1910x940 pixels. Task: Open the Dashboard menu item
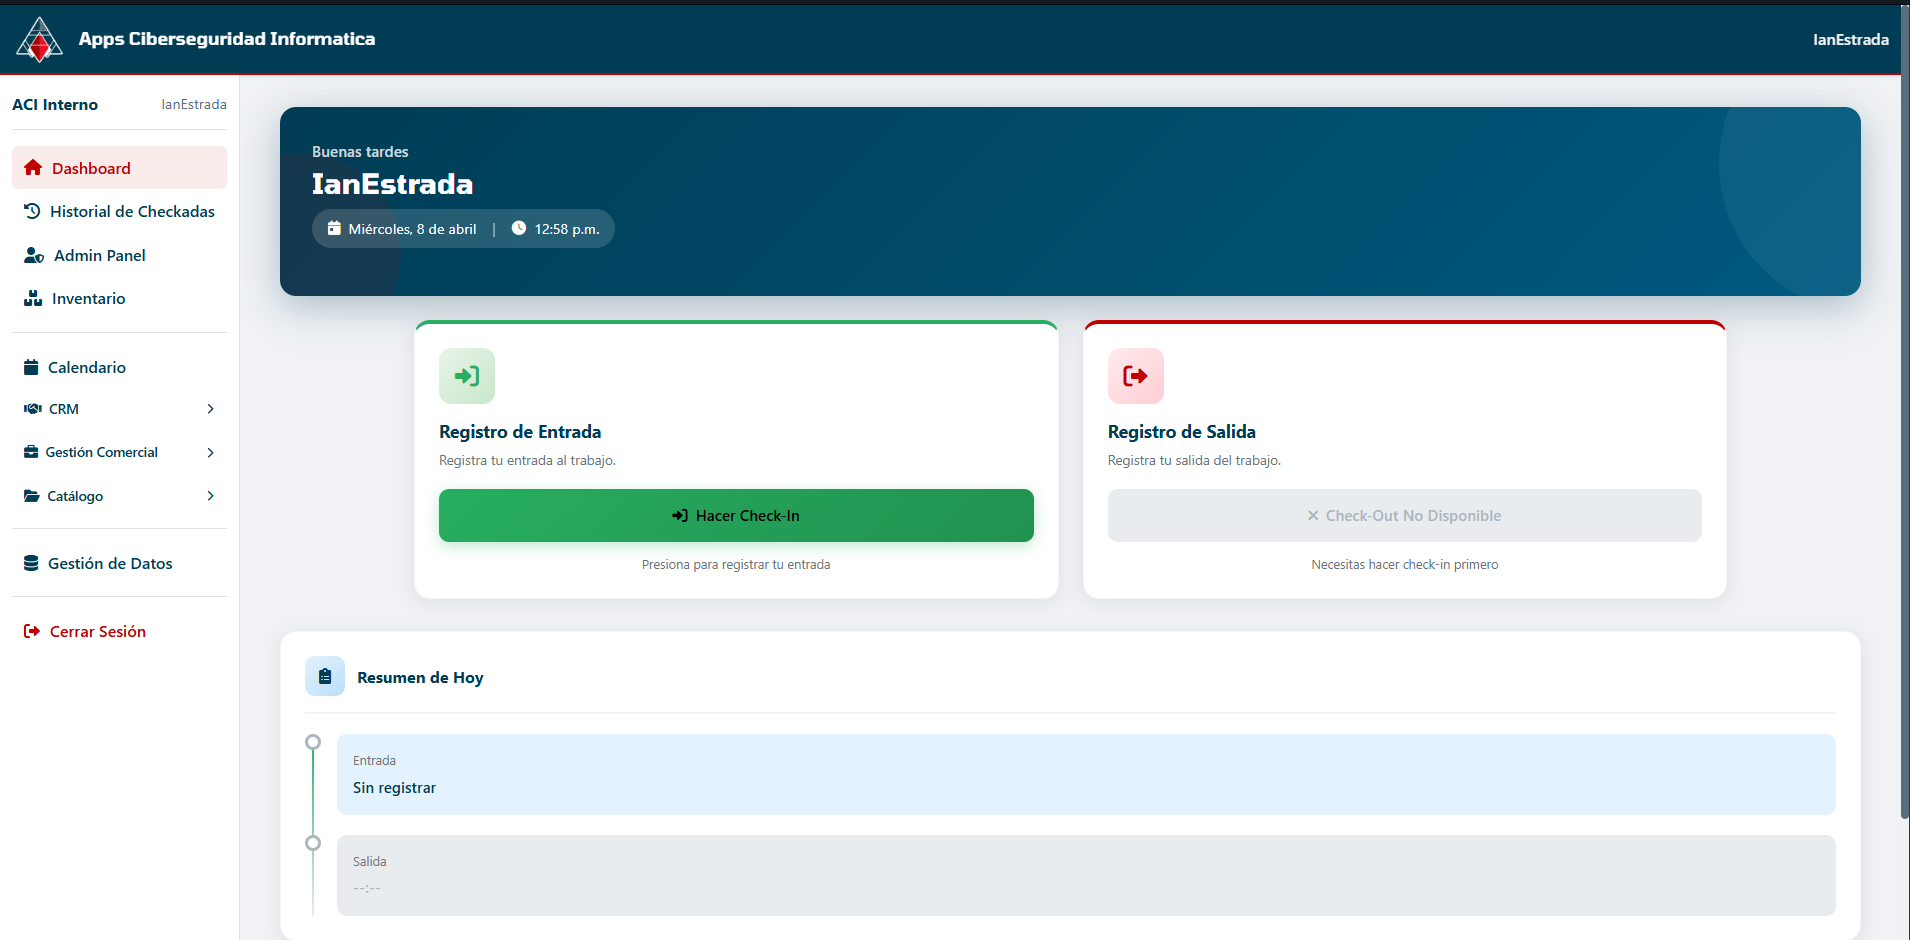coord(119,168)
